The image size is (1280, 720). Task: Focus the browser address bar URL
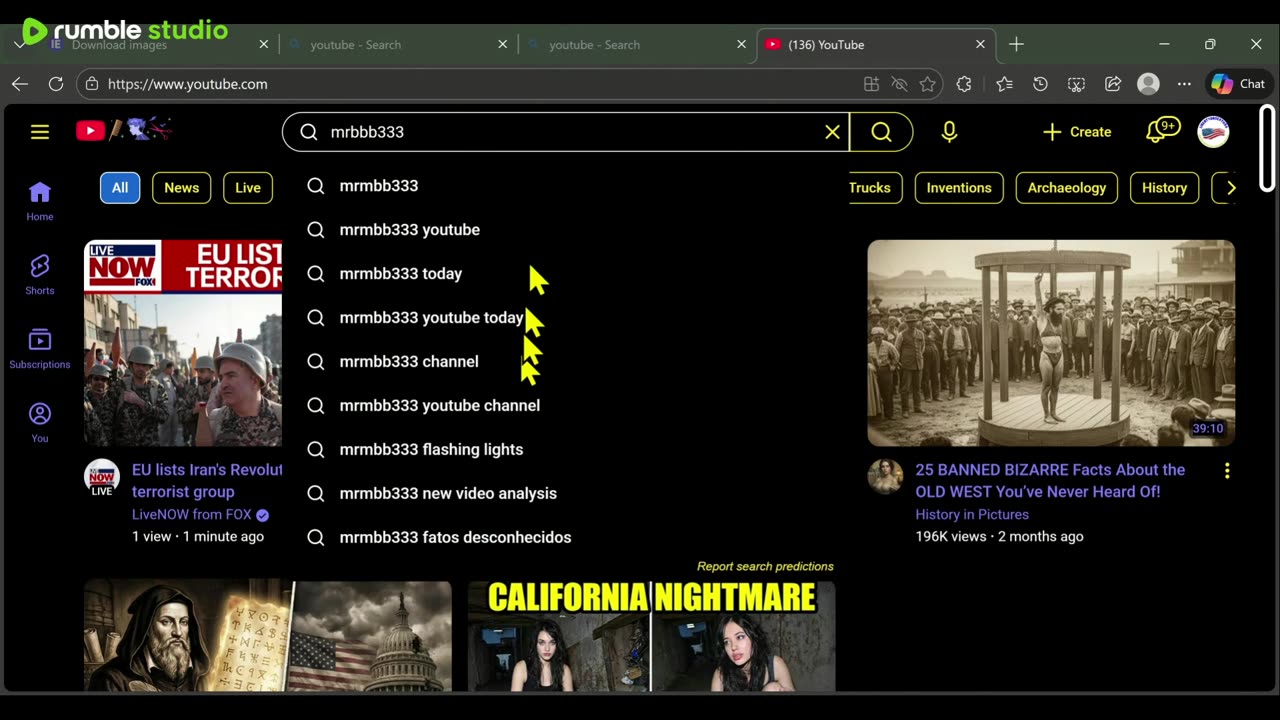(188, 84)
